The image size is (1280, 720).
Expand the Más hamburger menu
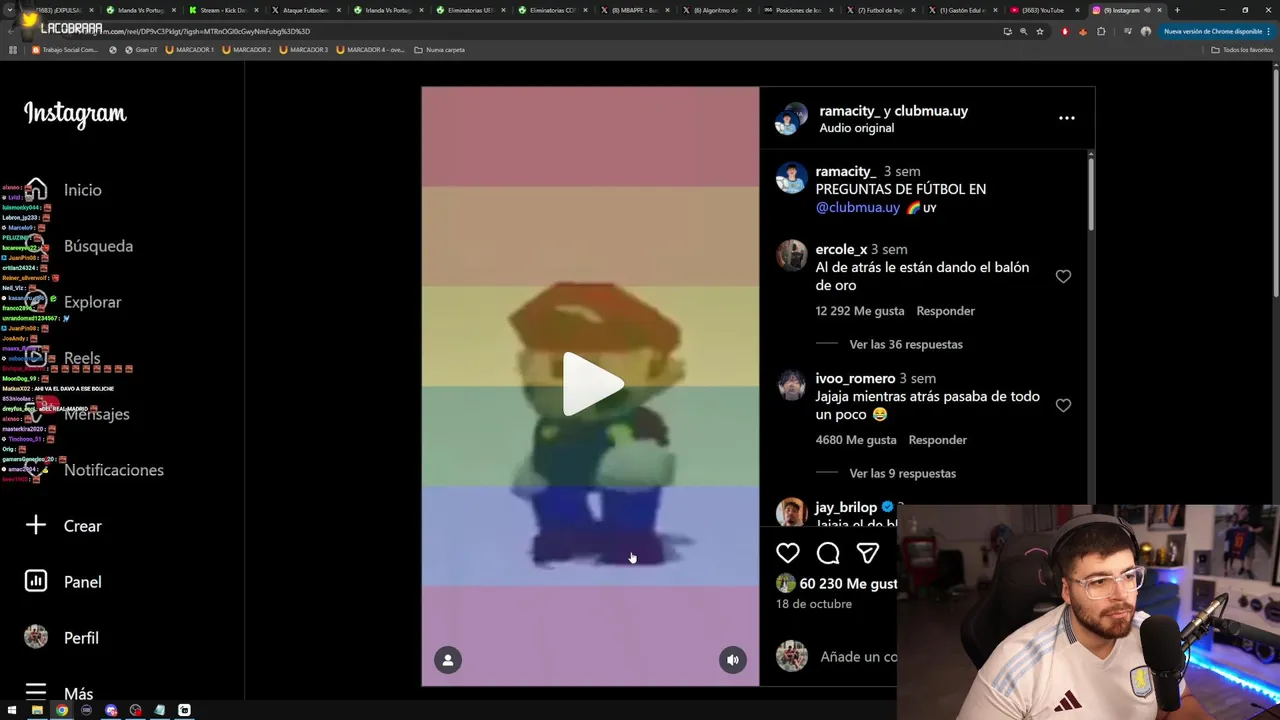36,692
